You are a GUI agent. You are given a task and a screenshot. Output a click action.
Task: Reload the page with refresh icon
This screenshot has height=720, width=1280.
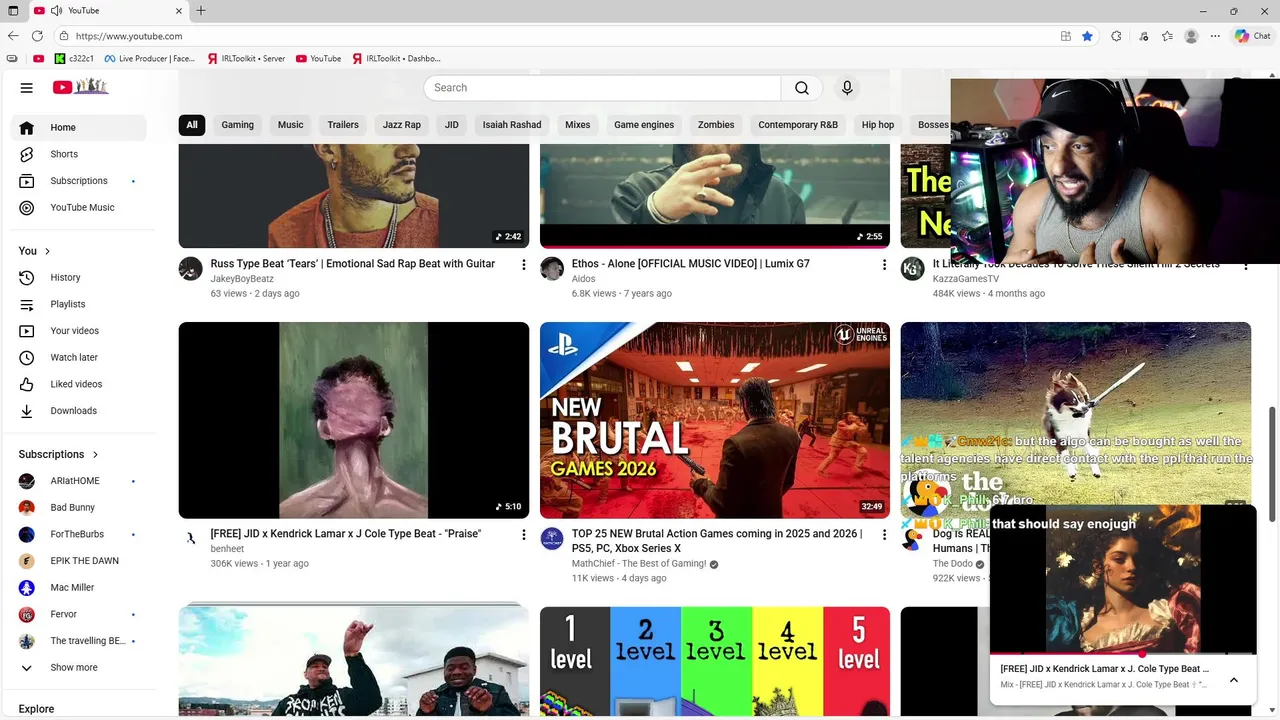(37, 36)
